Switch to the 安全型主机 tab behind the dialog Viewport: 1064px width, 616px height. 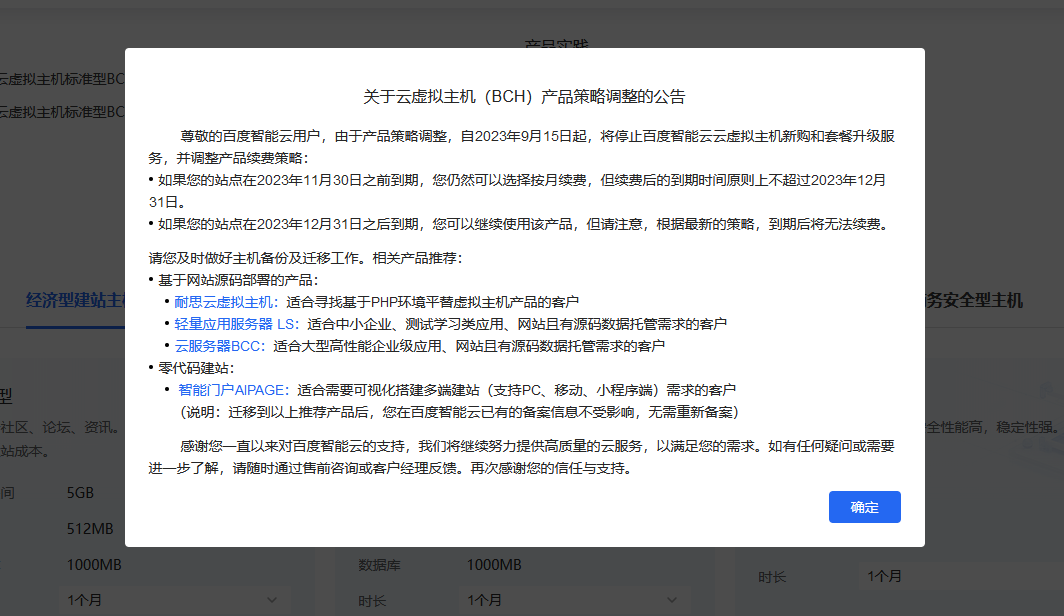974,301
